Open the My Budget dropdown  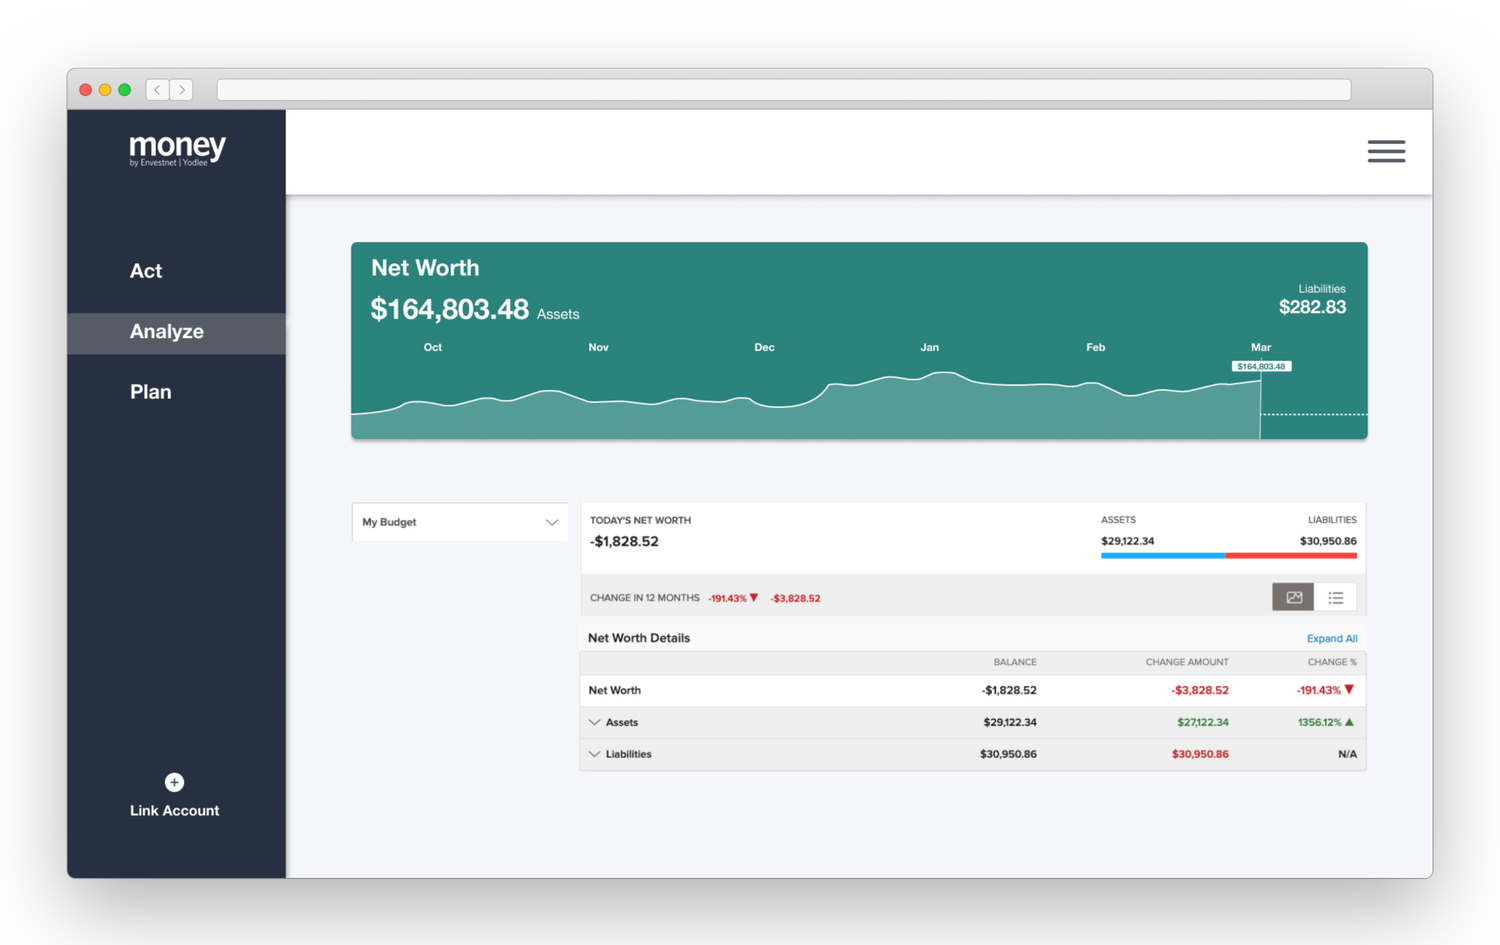click(460, 522)
